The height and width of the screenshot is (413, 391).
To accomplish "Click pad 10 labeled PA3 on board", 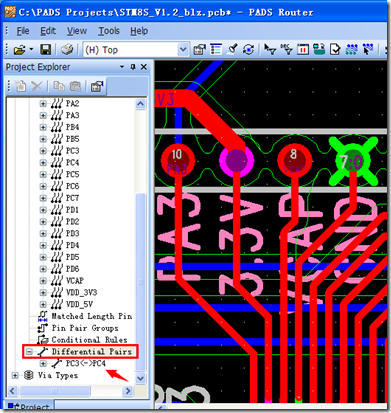I will tap(178, 161).
